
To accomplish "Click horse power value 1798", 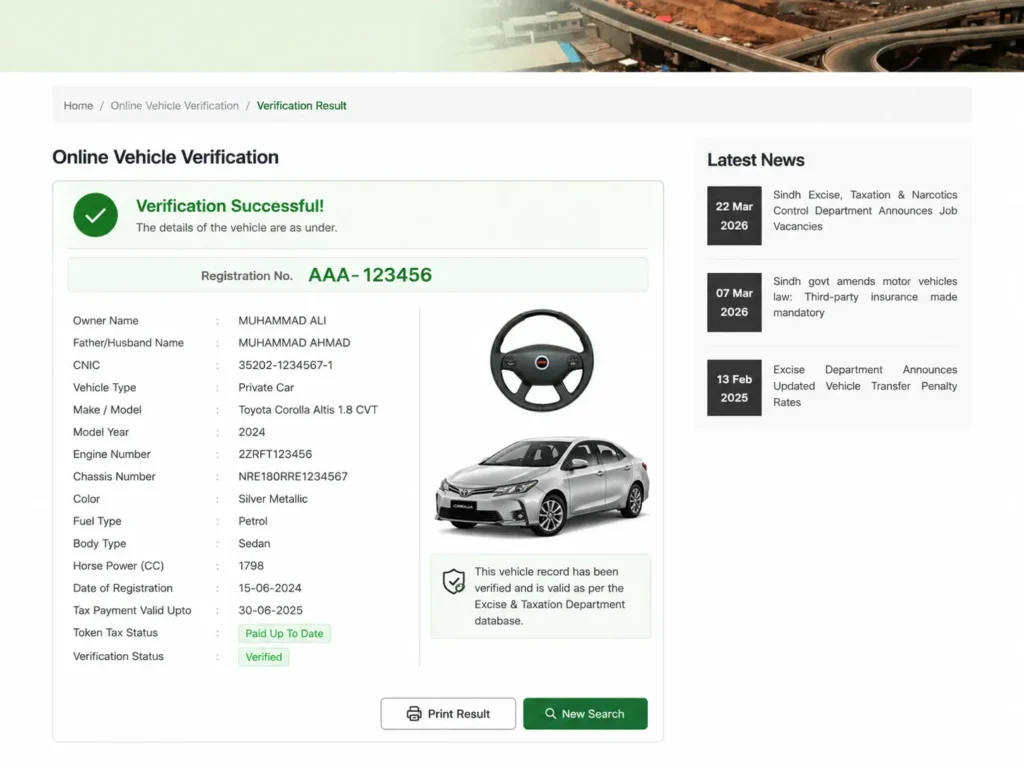I will click(x=251, y=566).
